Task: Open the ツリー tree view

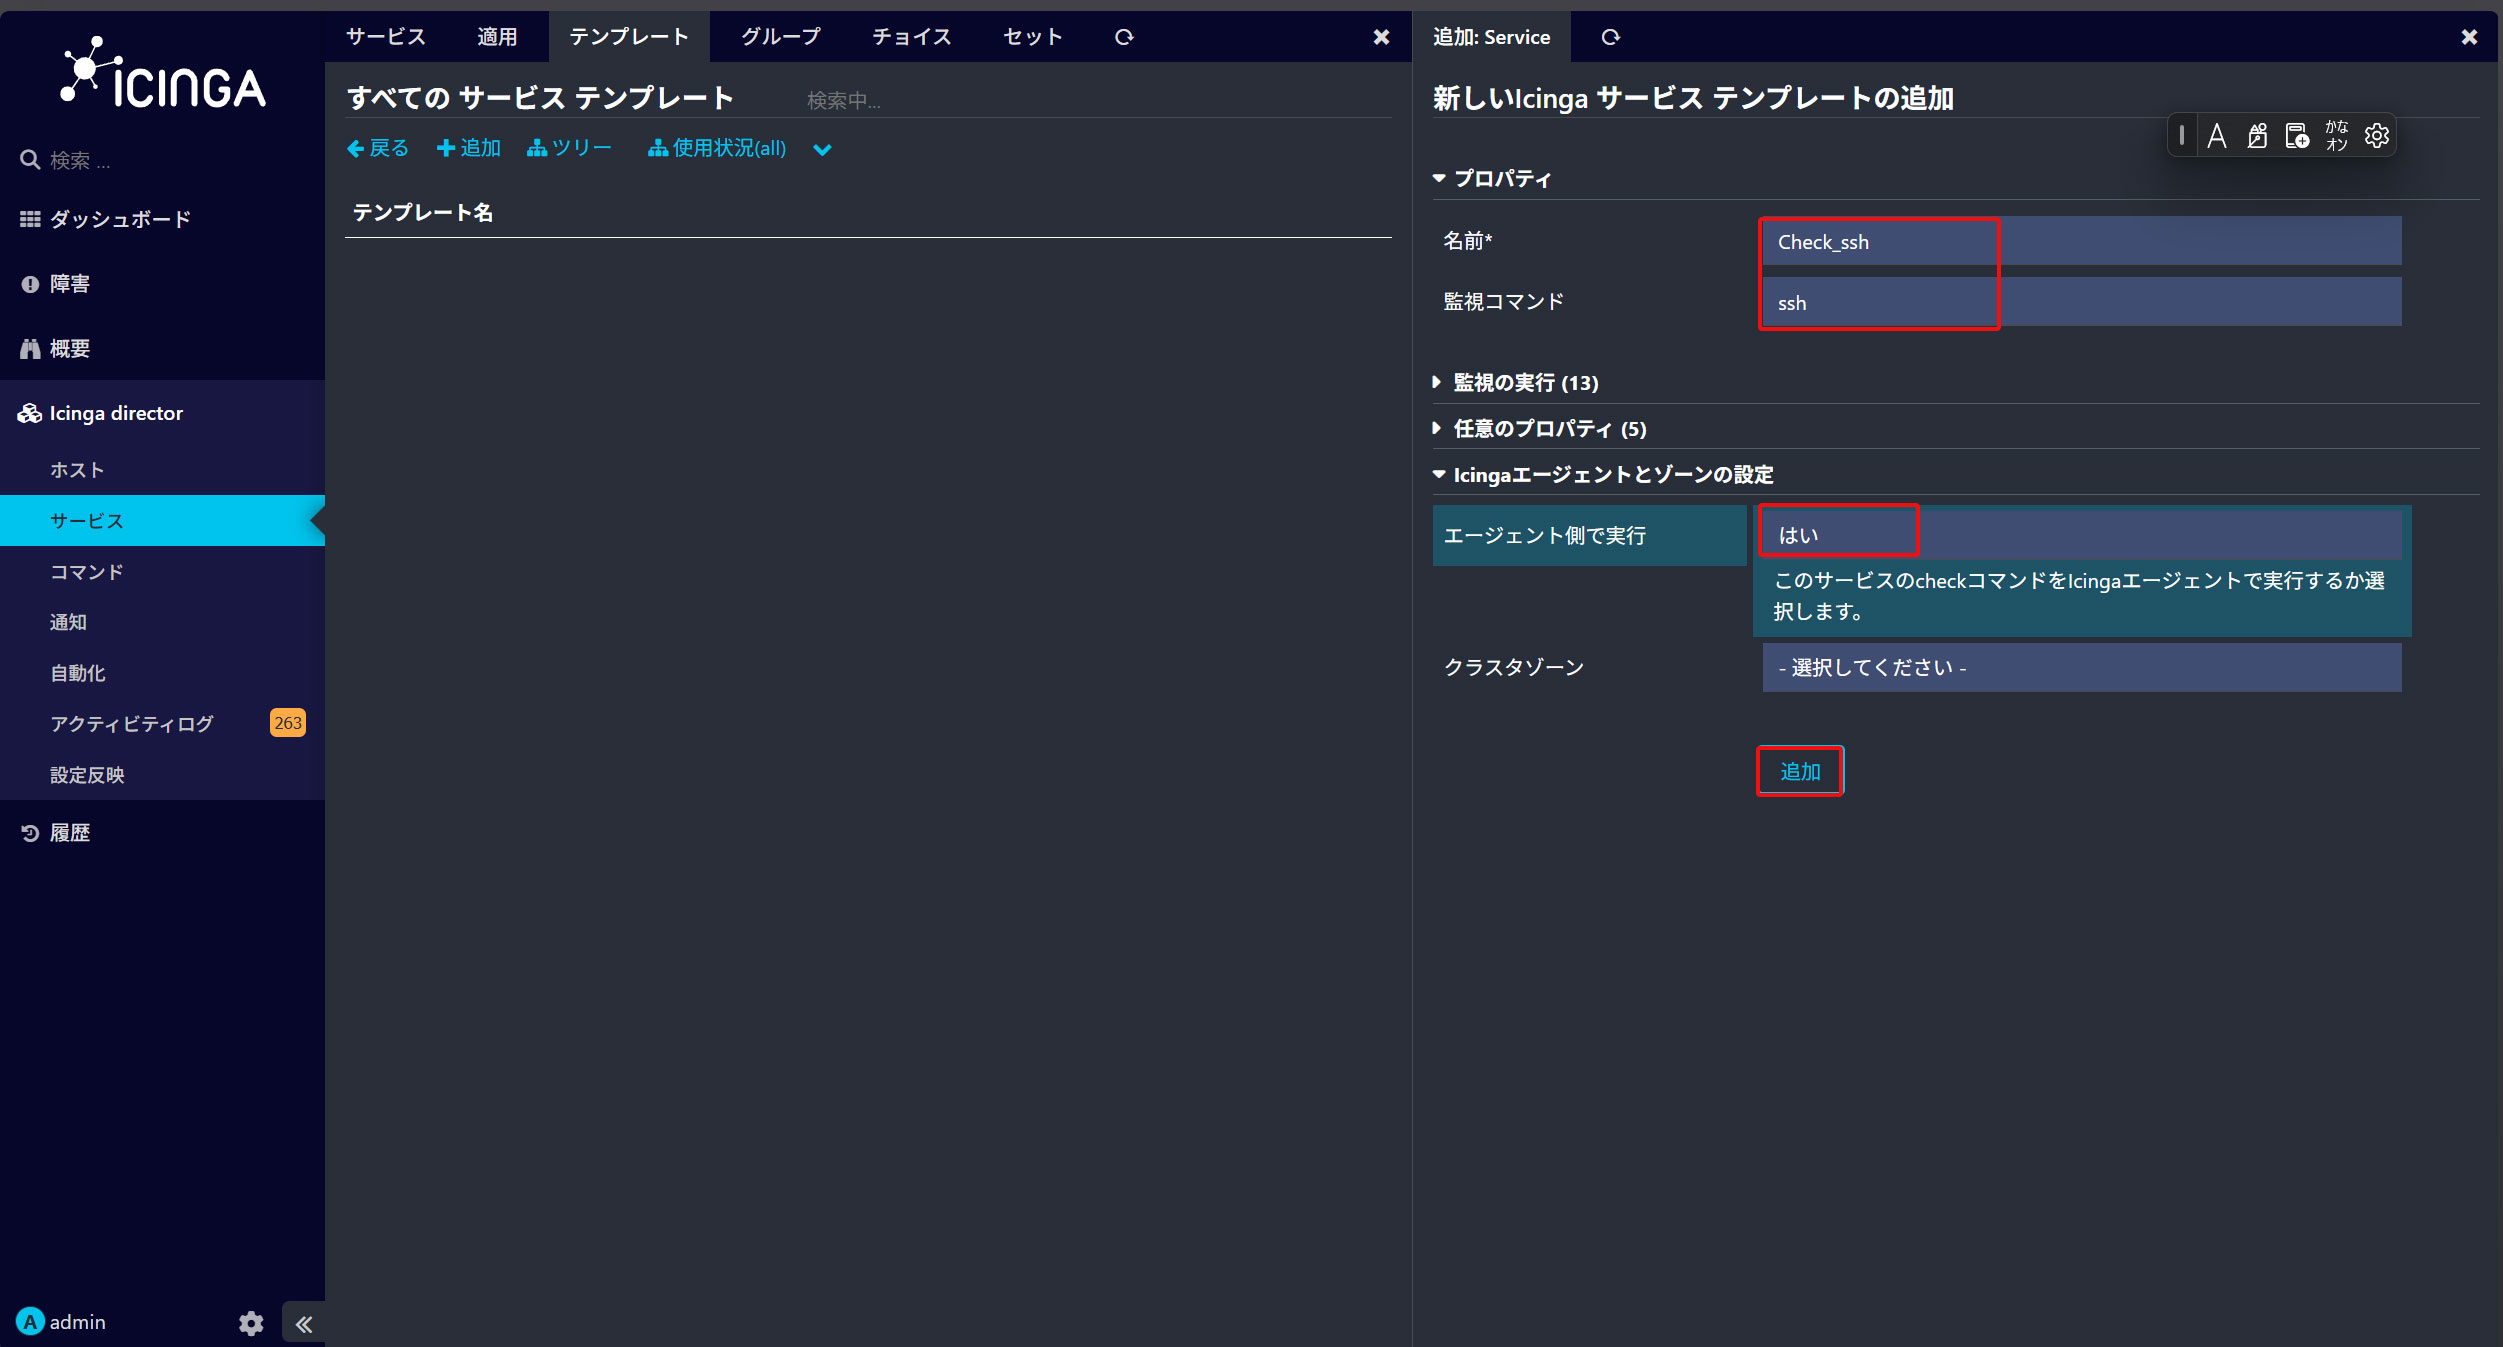Action: click(569, 148)
